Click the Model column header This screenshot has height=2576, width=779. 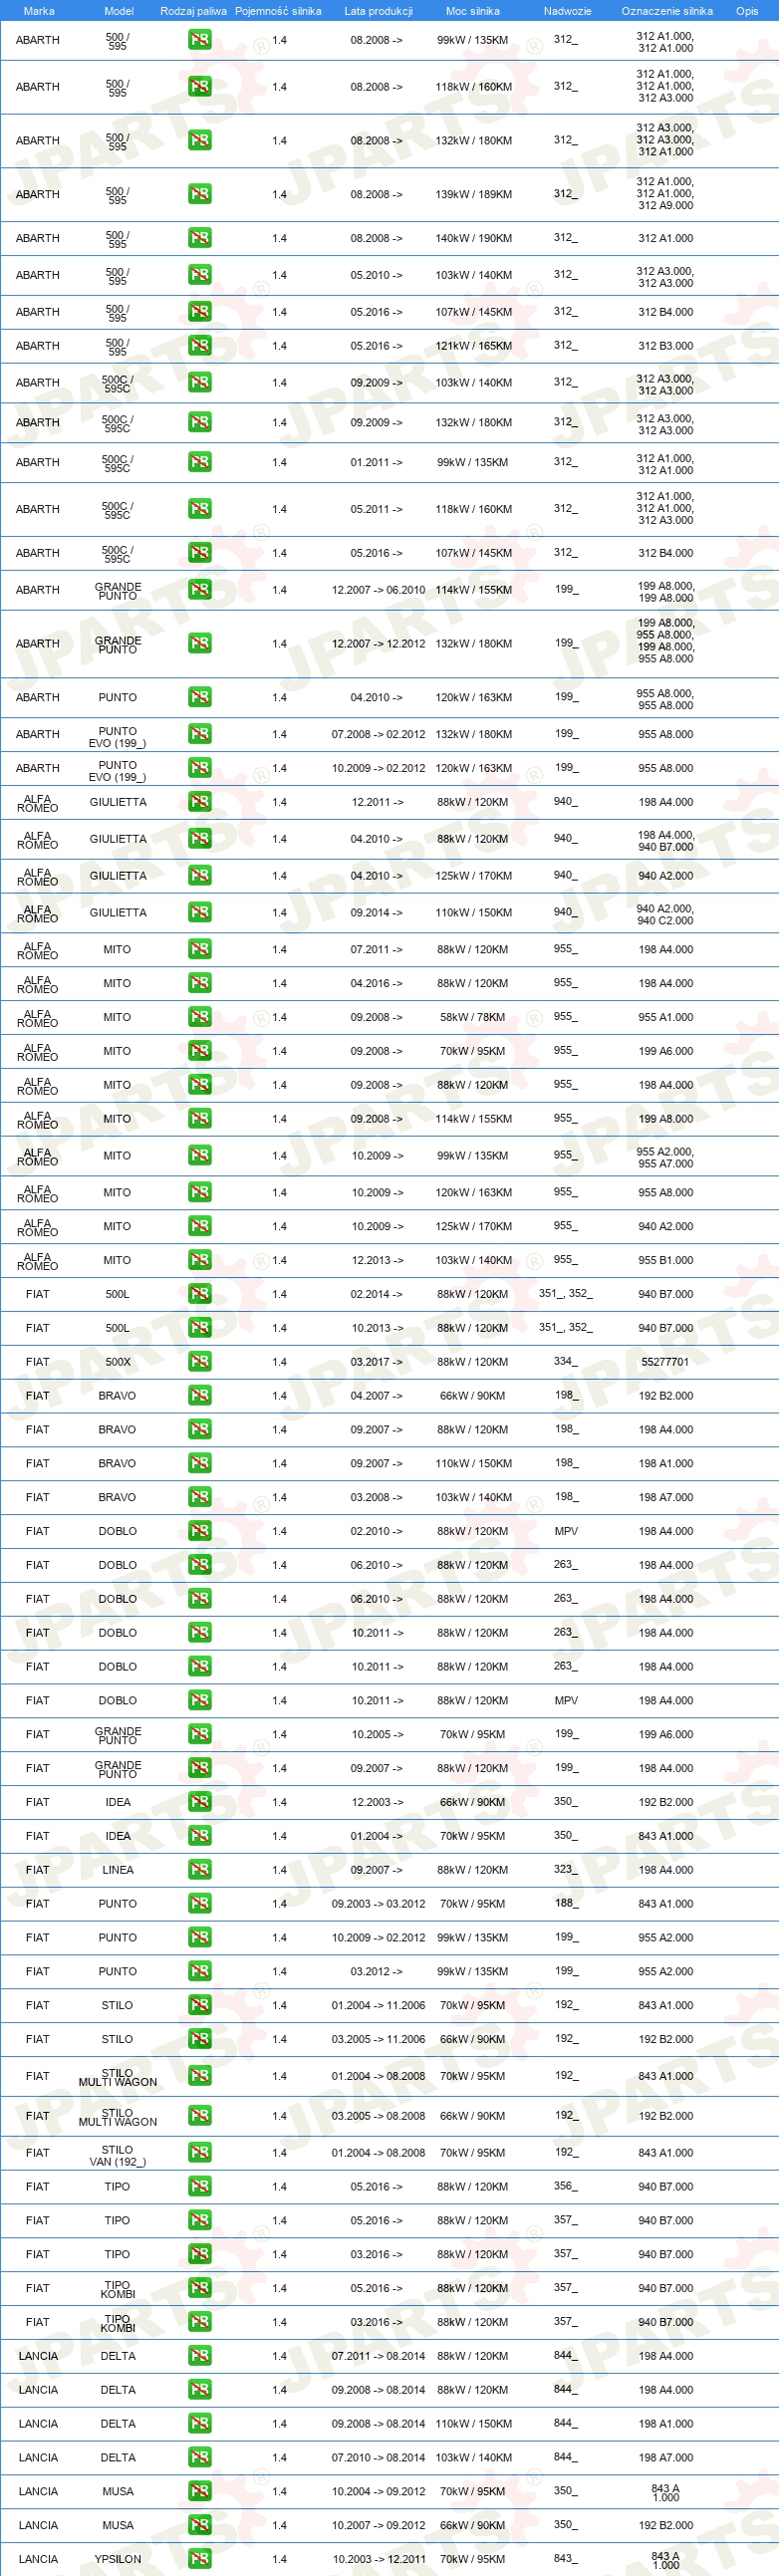point(119,11)
